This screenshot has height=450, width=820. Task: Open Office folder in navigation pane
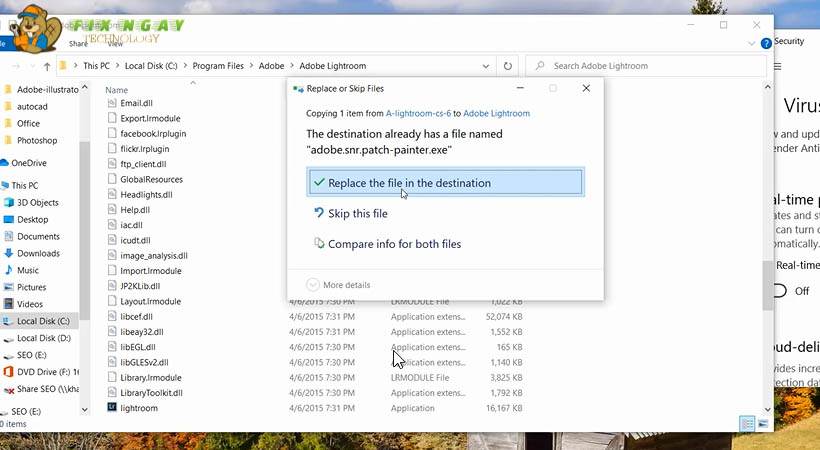(28, 123)
